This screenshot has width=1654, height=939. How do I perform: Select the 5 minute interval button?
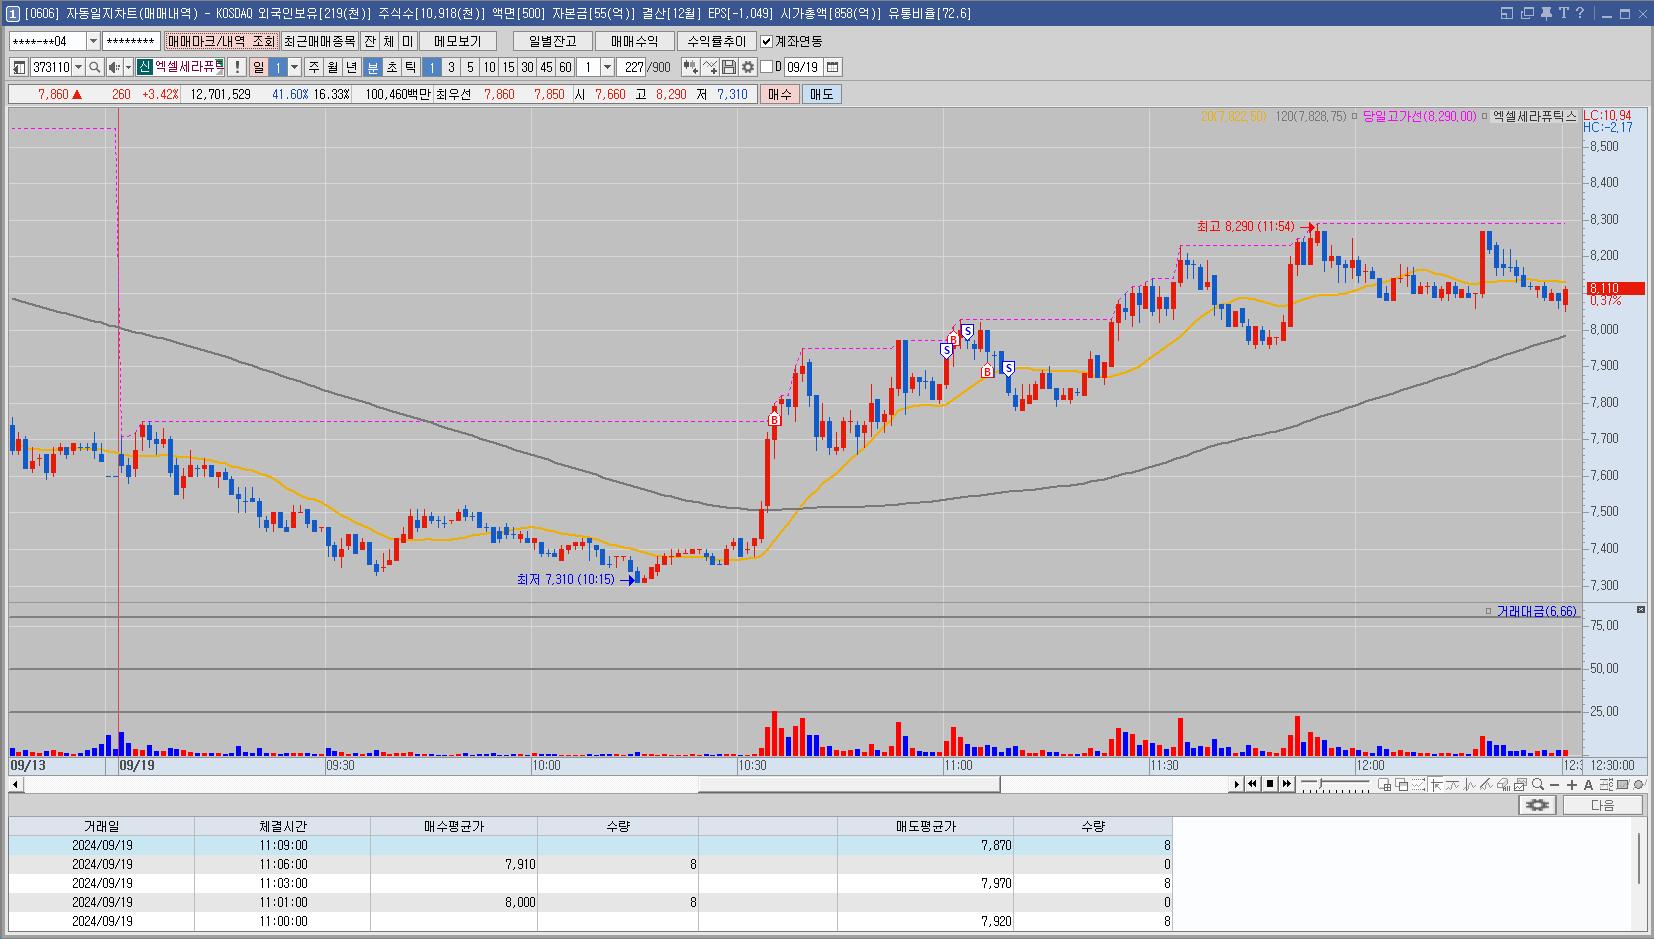pos(470,67)
